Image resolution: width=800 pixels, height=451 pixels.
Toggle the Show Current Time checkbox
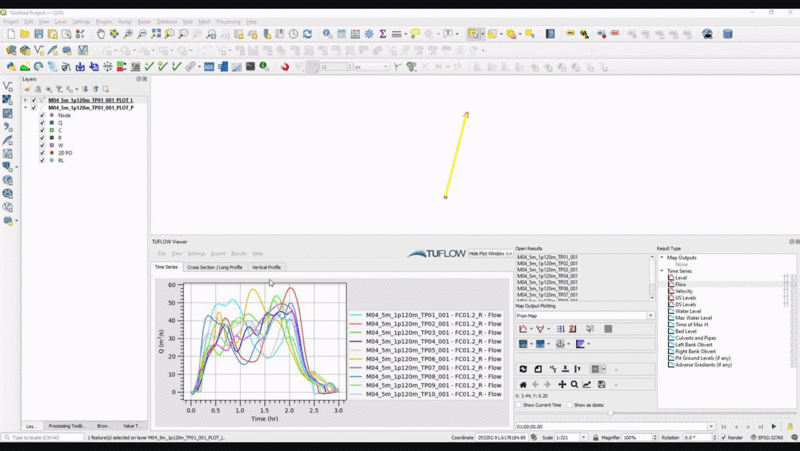[520, 405]
